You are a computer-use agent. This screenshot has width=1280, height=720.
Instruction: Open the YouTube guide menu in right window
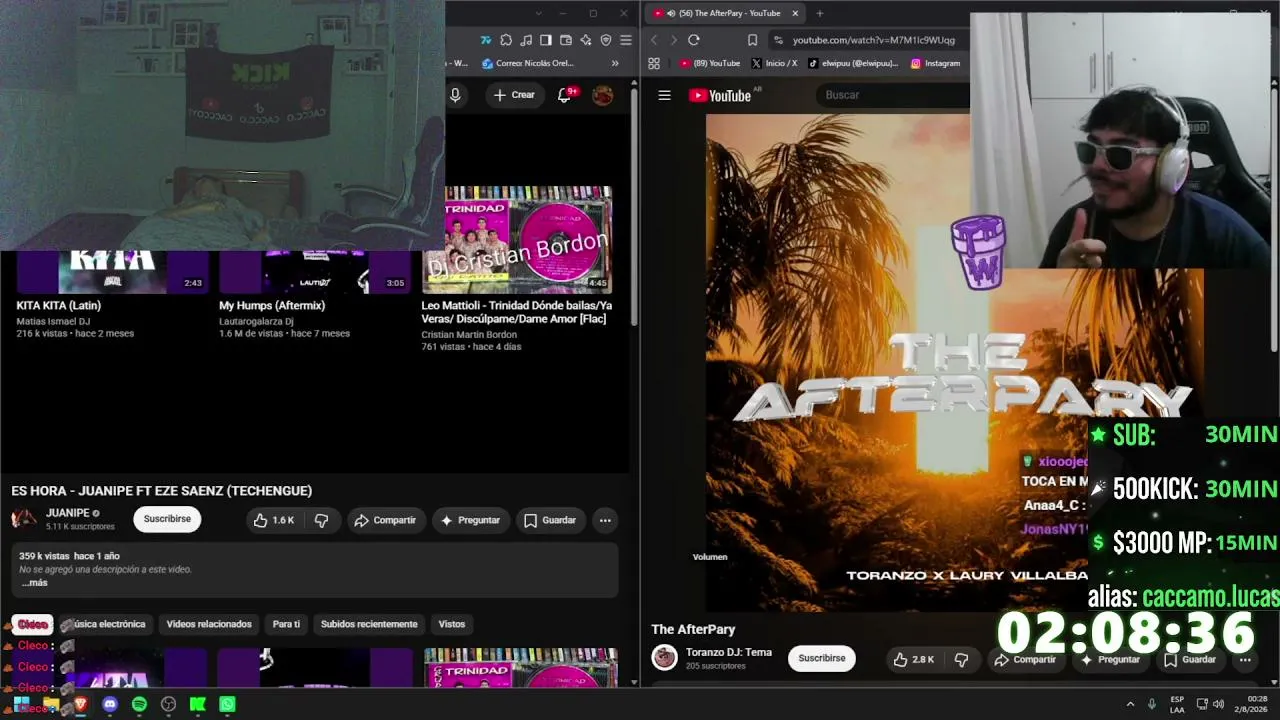point(664,95)
